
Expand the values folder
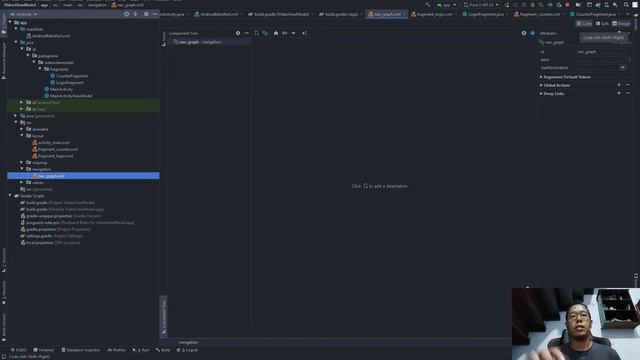click(x=22, y=182)
